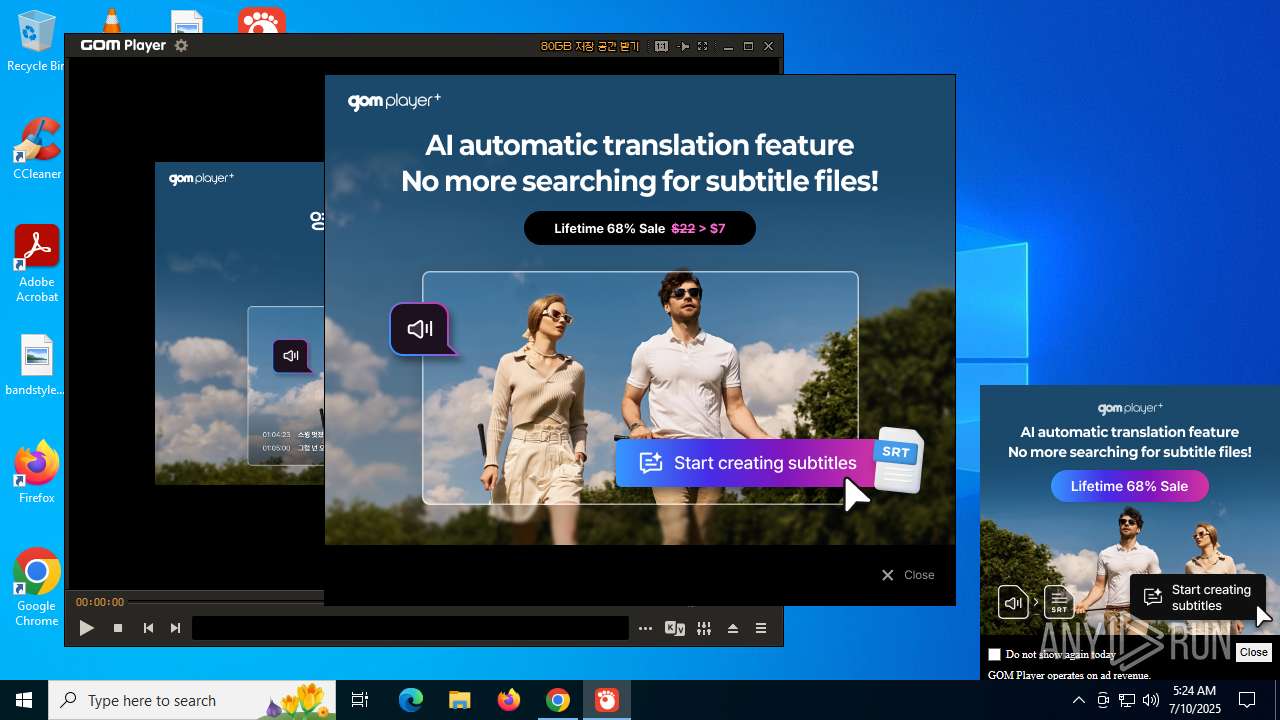Click Start creating subtitles in corner ad
1280x720 pixels.
(1198, 598)
